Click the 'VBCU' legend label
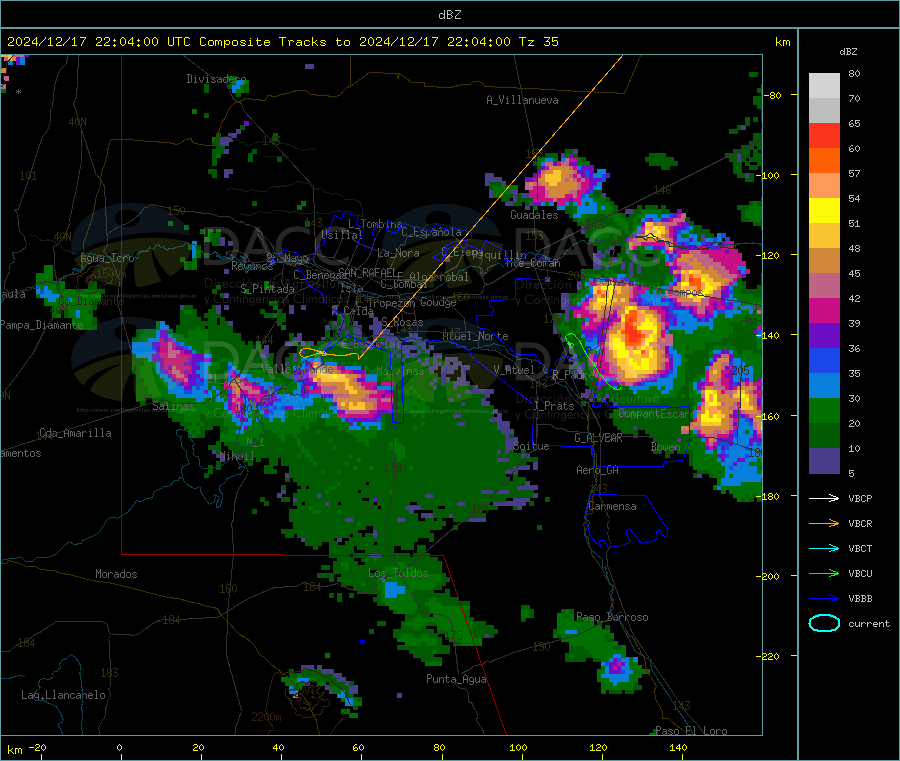Image resolution: width=900 pixels, height=761 pixels. (x=860, y=573)
